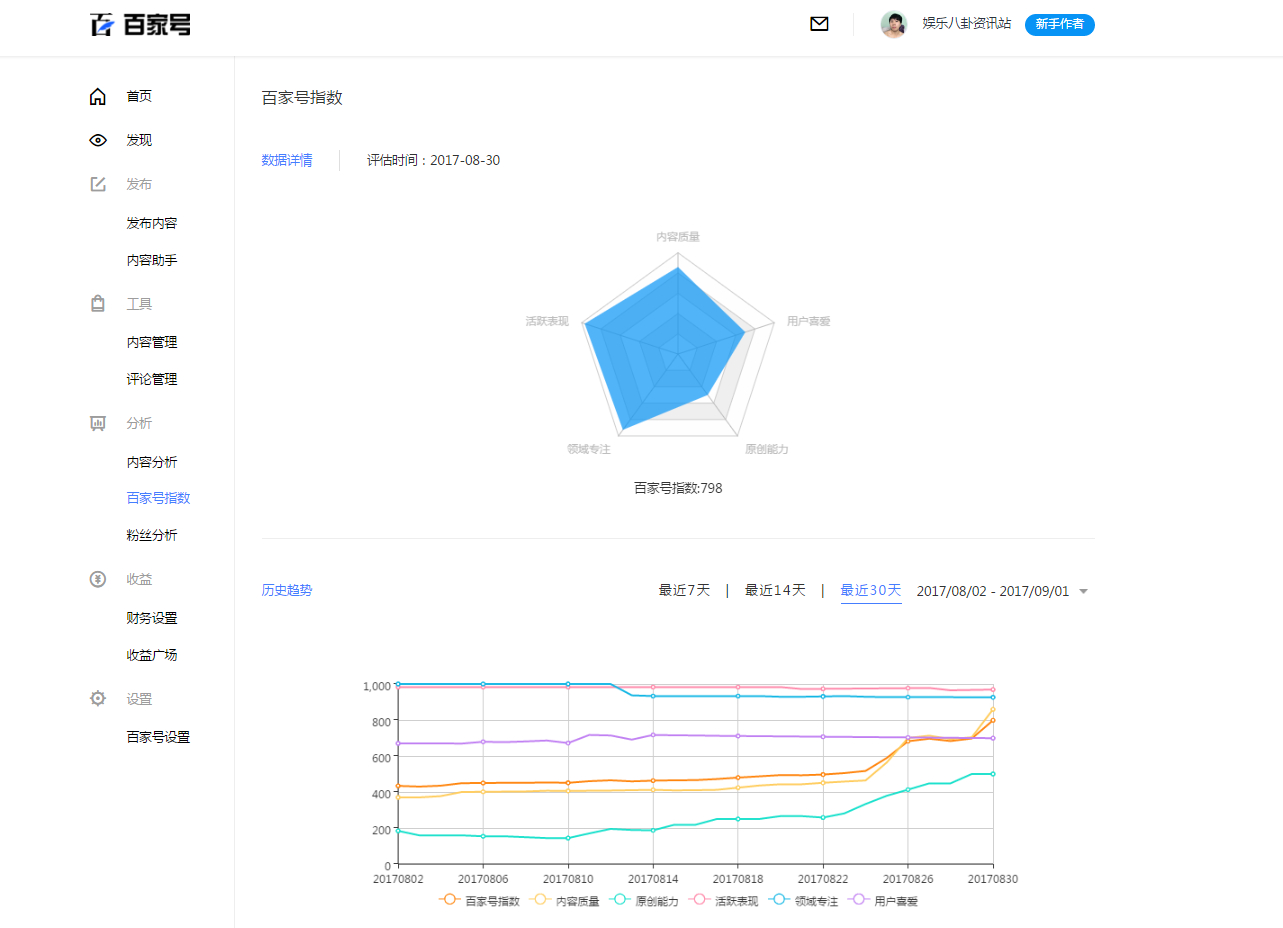Open 发布内容 in the sidebar
The image size is (1283, 928).
[x=152, y=223]
